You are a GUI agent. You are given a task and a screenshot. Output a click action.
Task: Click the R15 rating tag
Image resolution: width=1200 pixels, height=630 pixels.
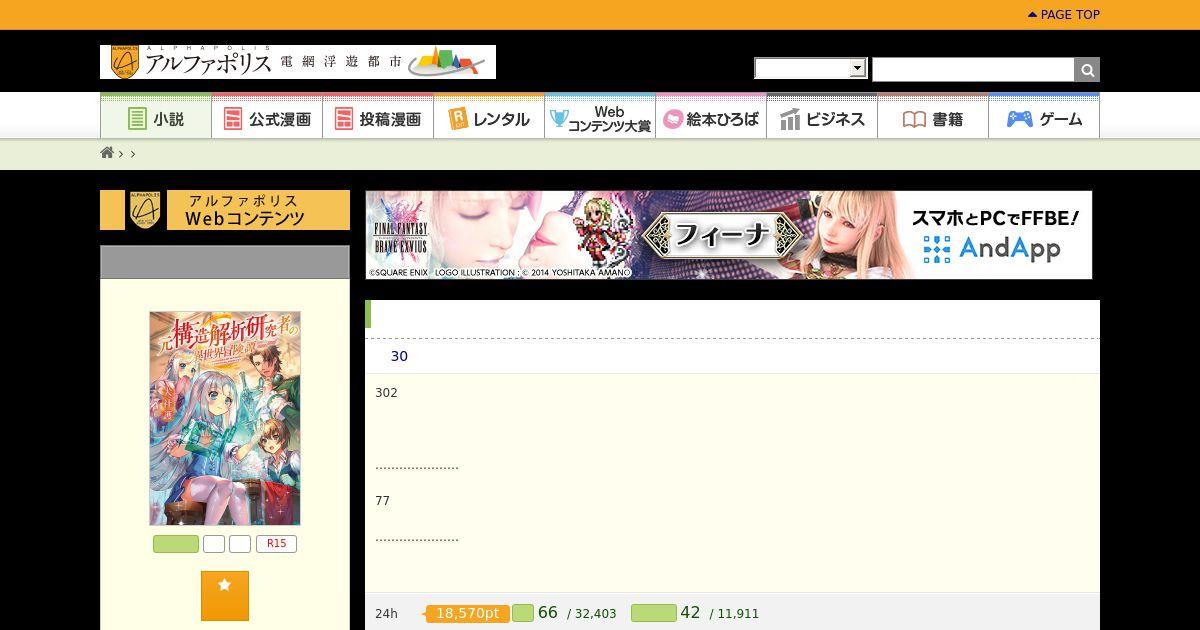tap(277, 544)
